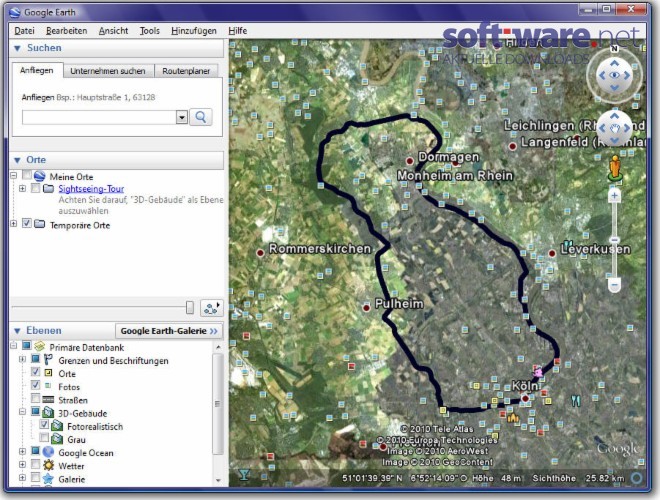
Task: Uncheck the Orte layer checkbox
Action: tap(36, 372)
